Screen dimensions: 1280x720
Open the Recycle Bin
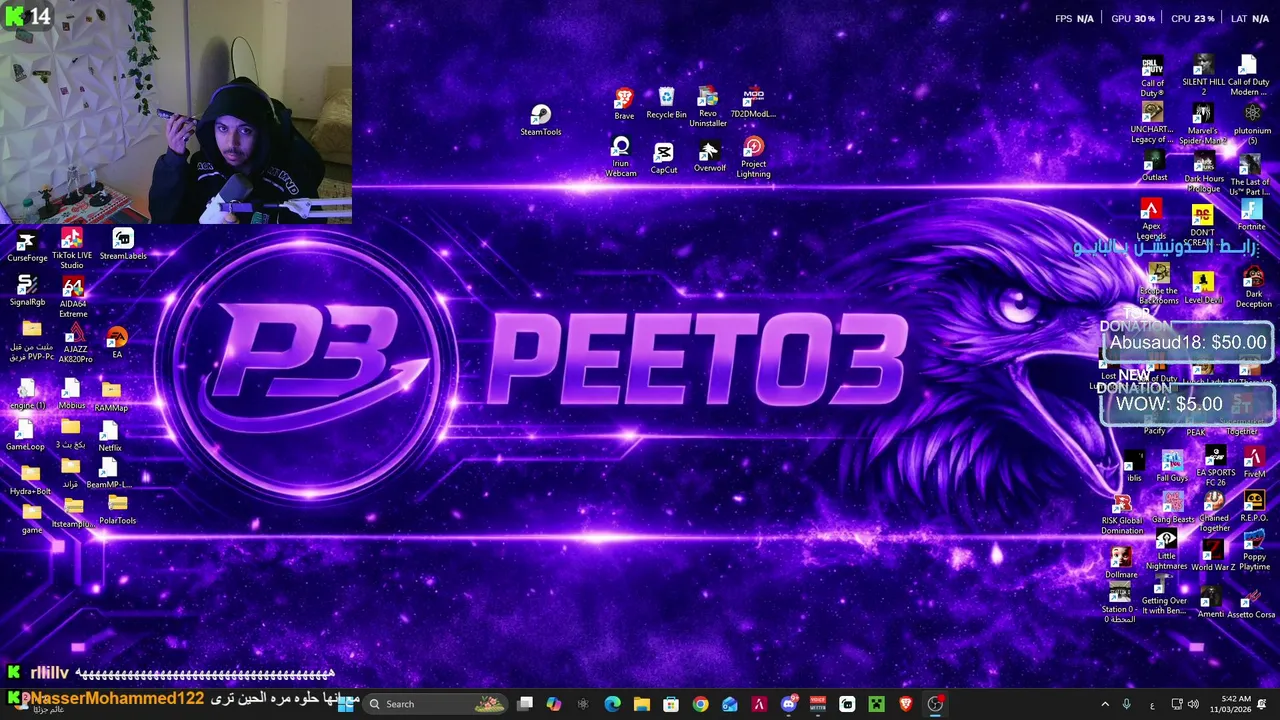(666, 104)
